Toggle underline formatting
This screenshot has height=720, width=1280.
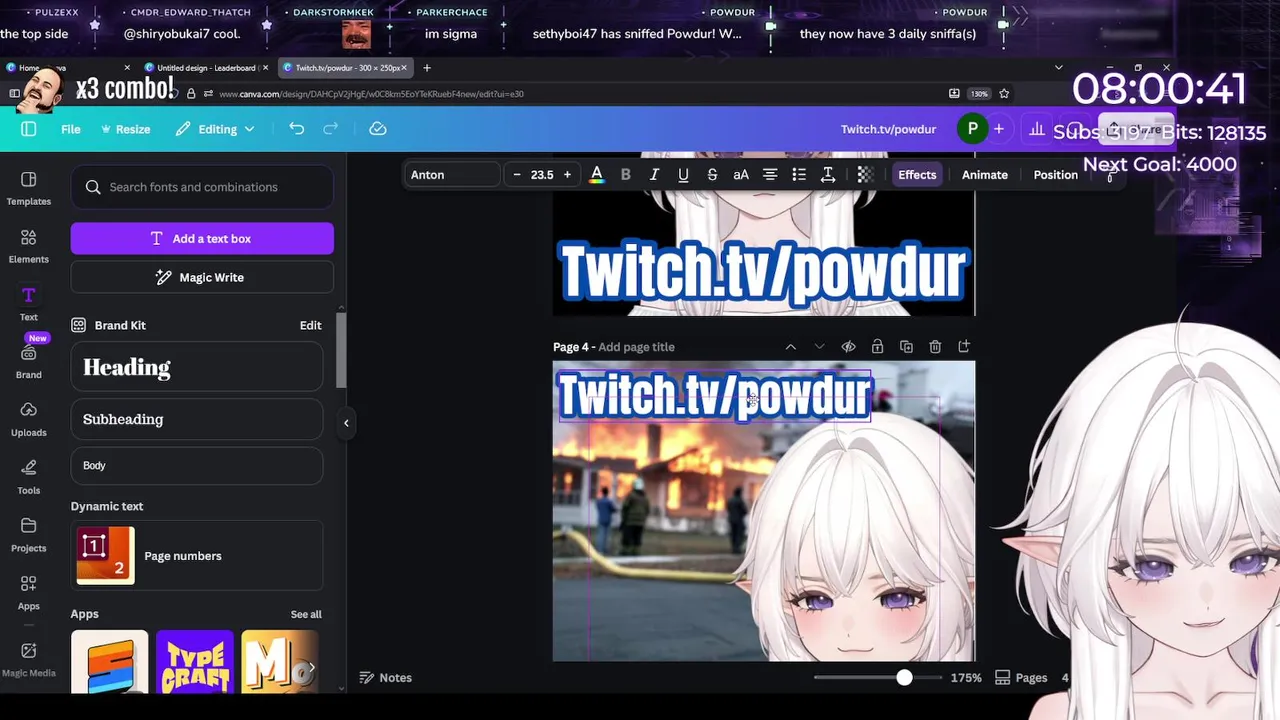683,175
